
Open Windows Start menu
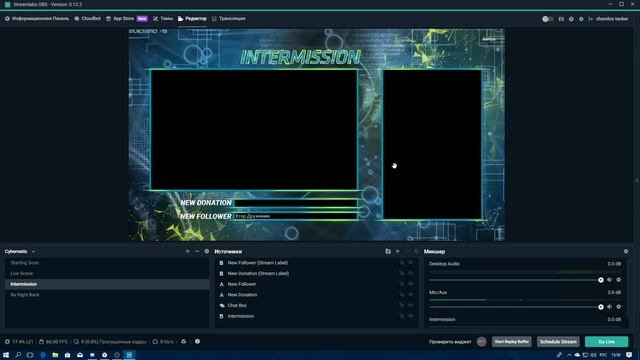click(6, 355)
